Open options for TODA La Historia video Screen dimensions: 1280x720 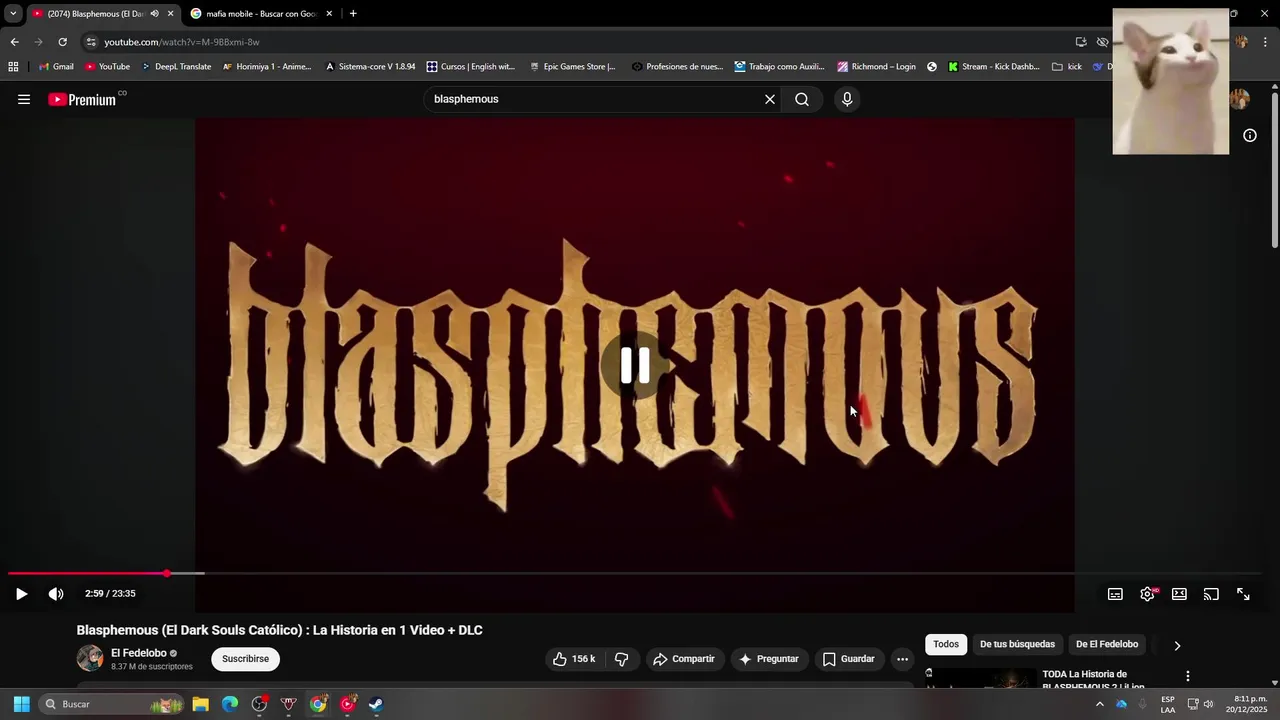pos(1188,676)
